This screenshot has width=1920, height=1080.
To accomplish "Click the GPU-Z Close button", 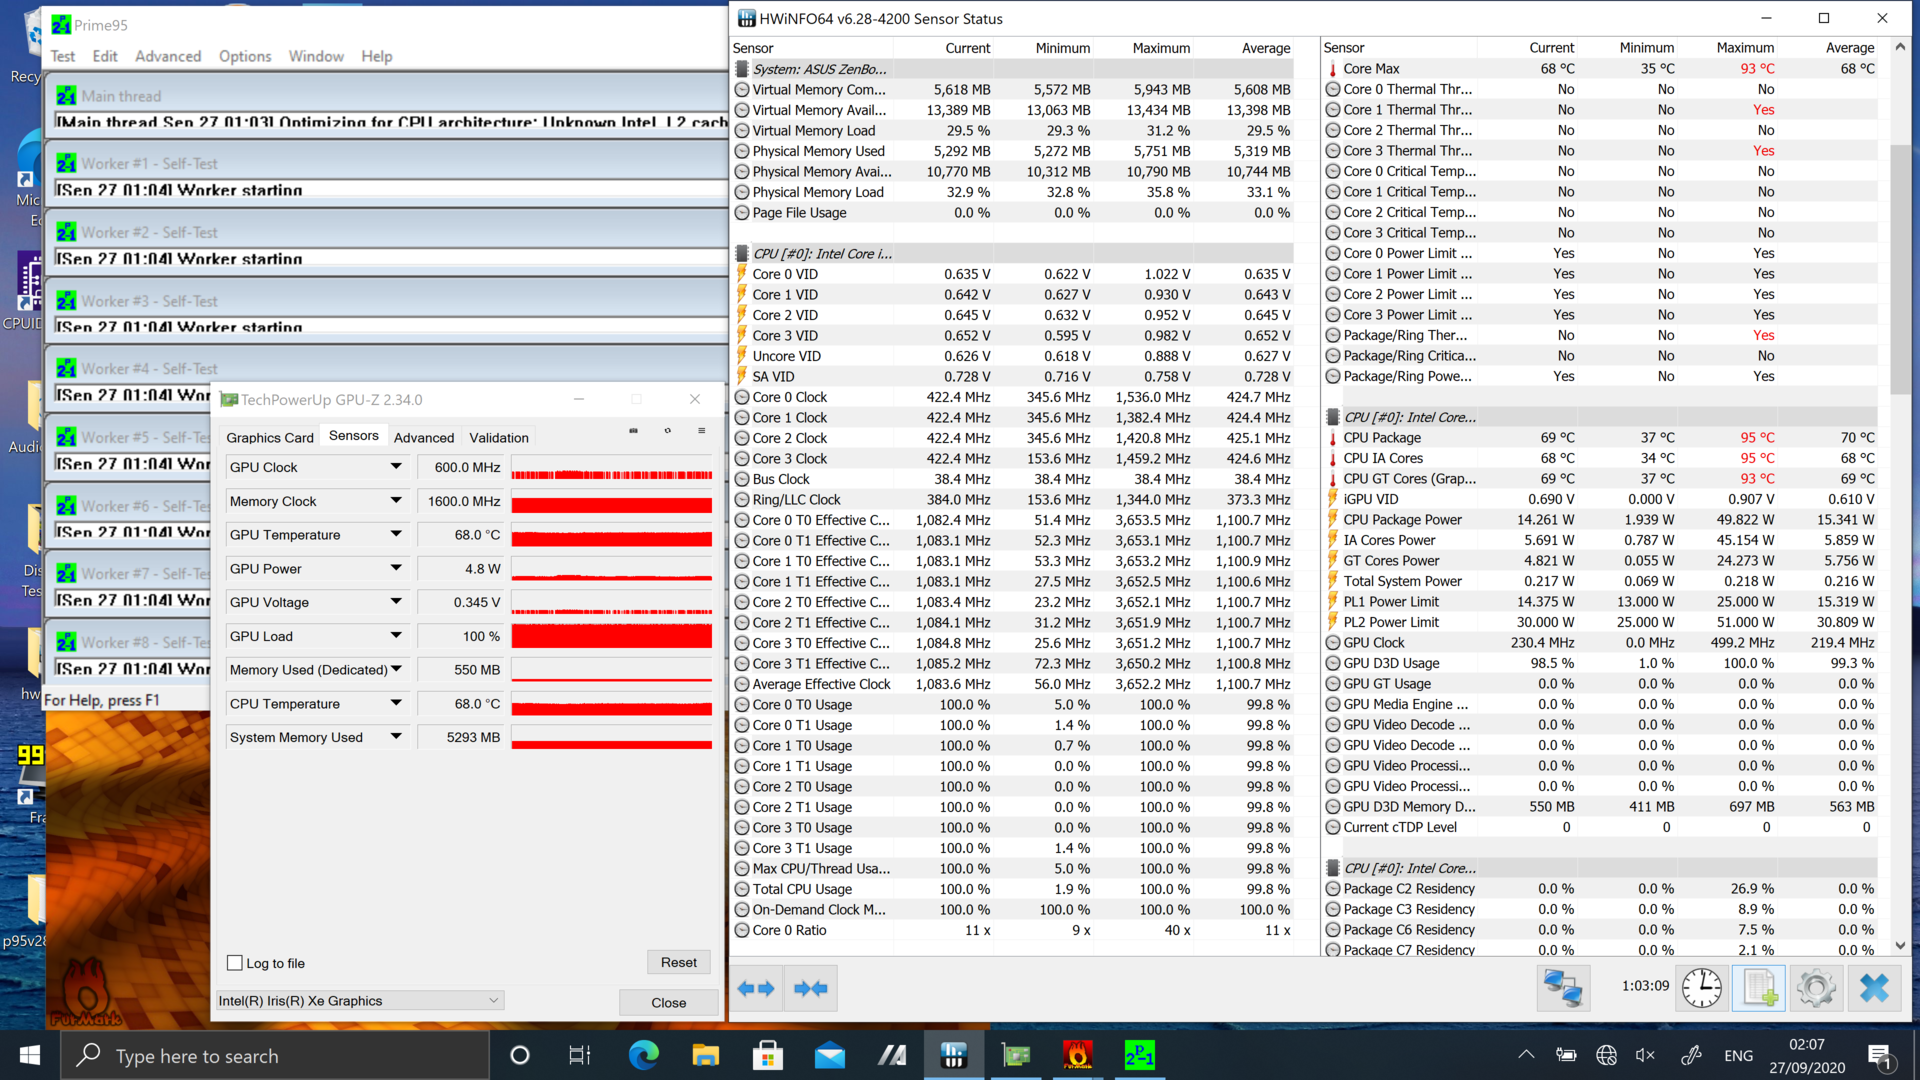I will pos(668,1003).
